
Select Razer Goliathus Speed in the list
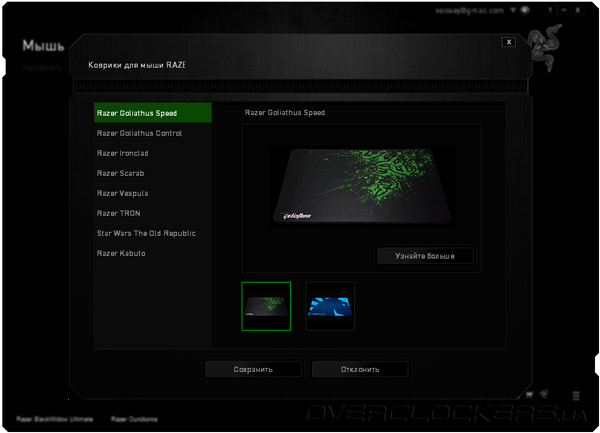click(153, 113)
